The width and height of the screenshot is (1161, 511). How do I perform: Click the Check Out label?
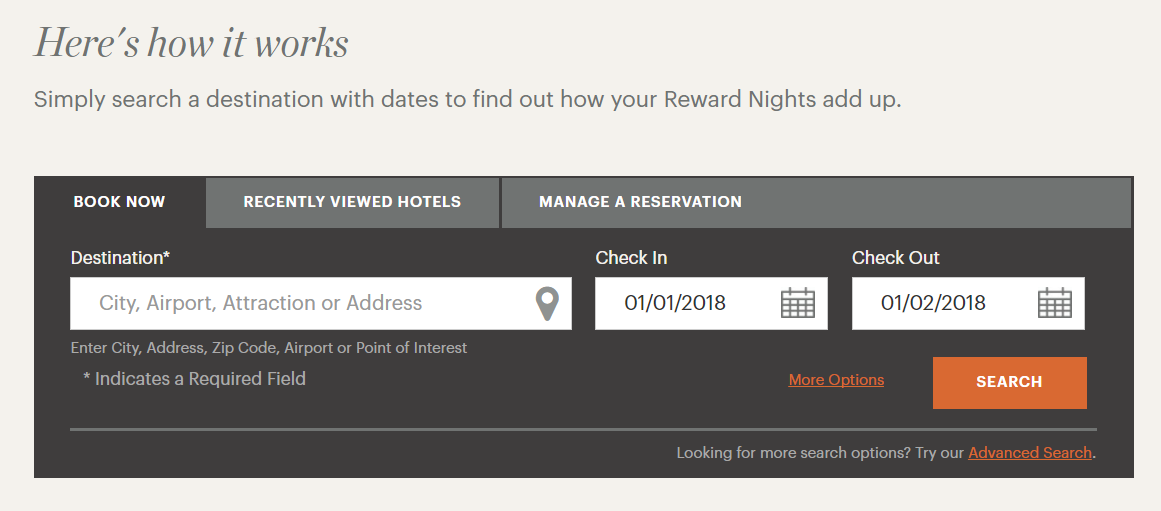click(895, 258)
